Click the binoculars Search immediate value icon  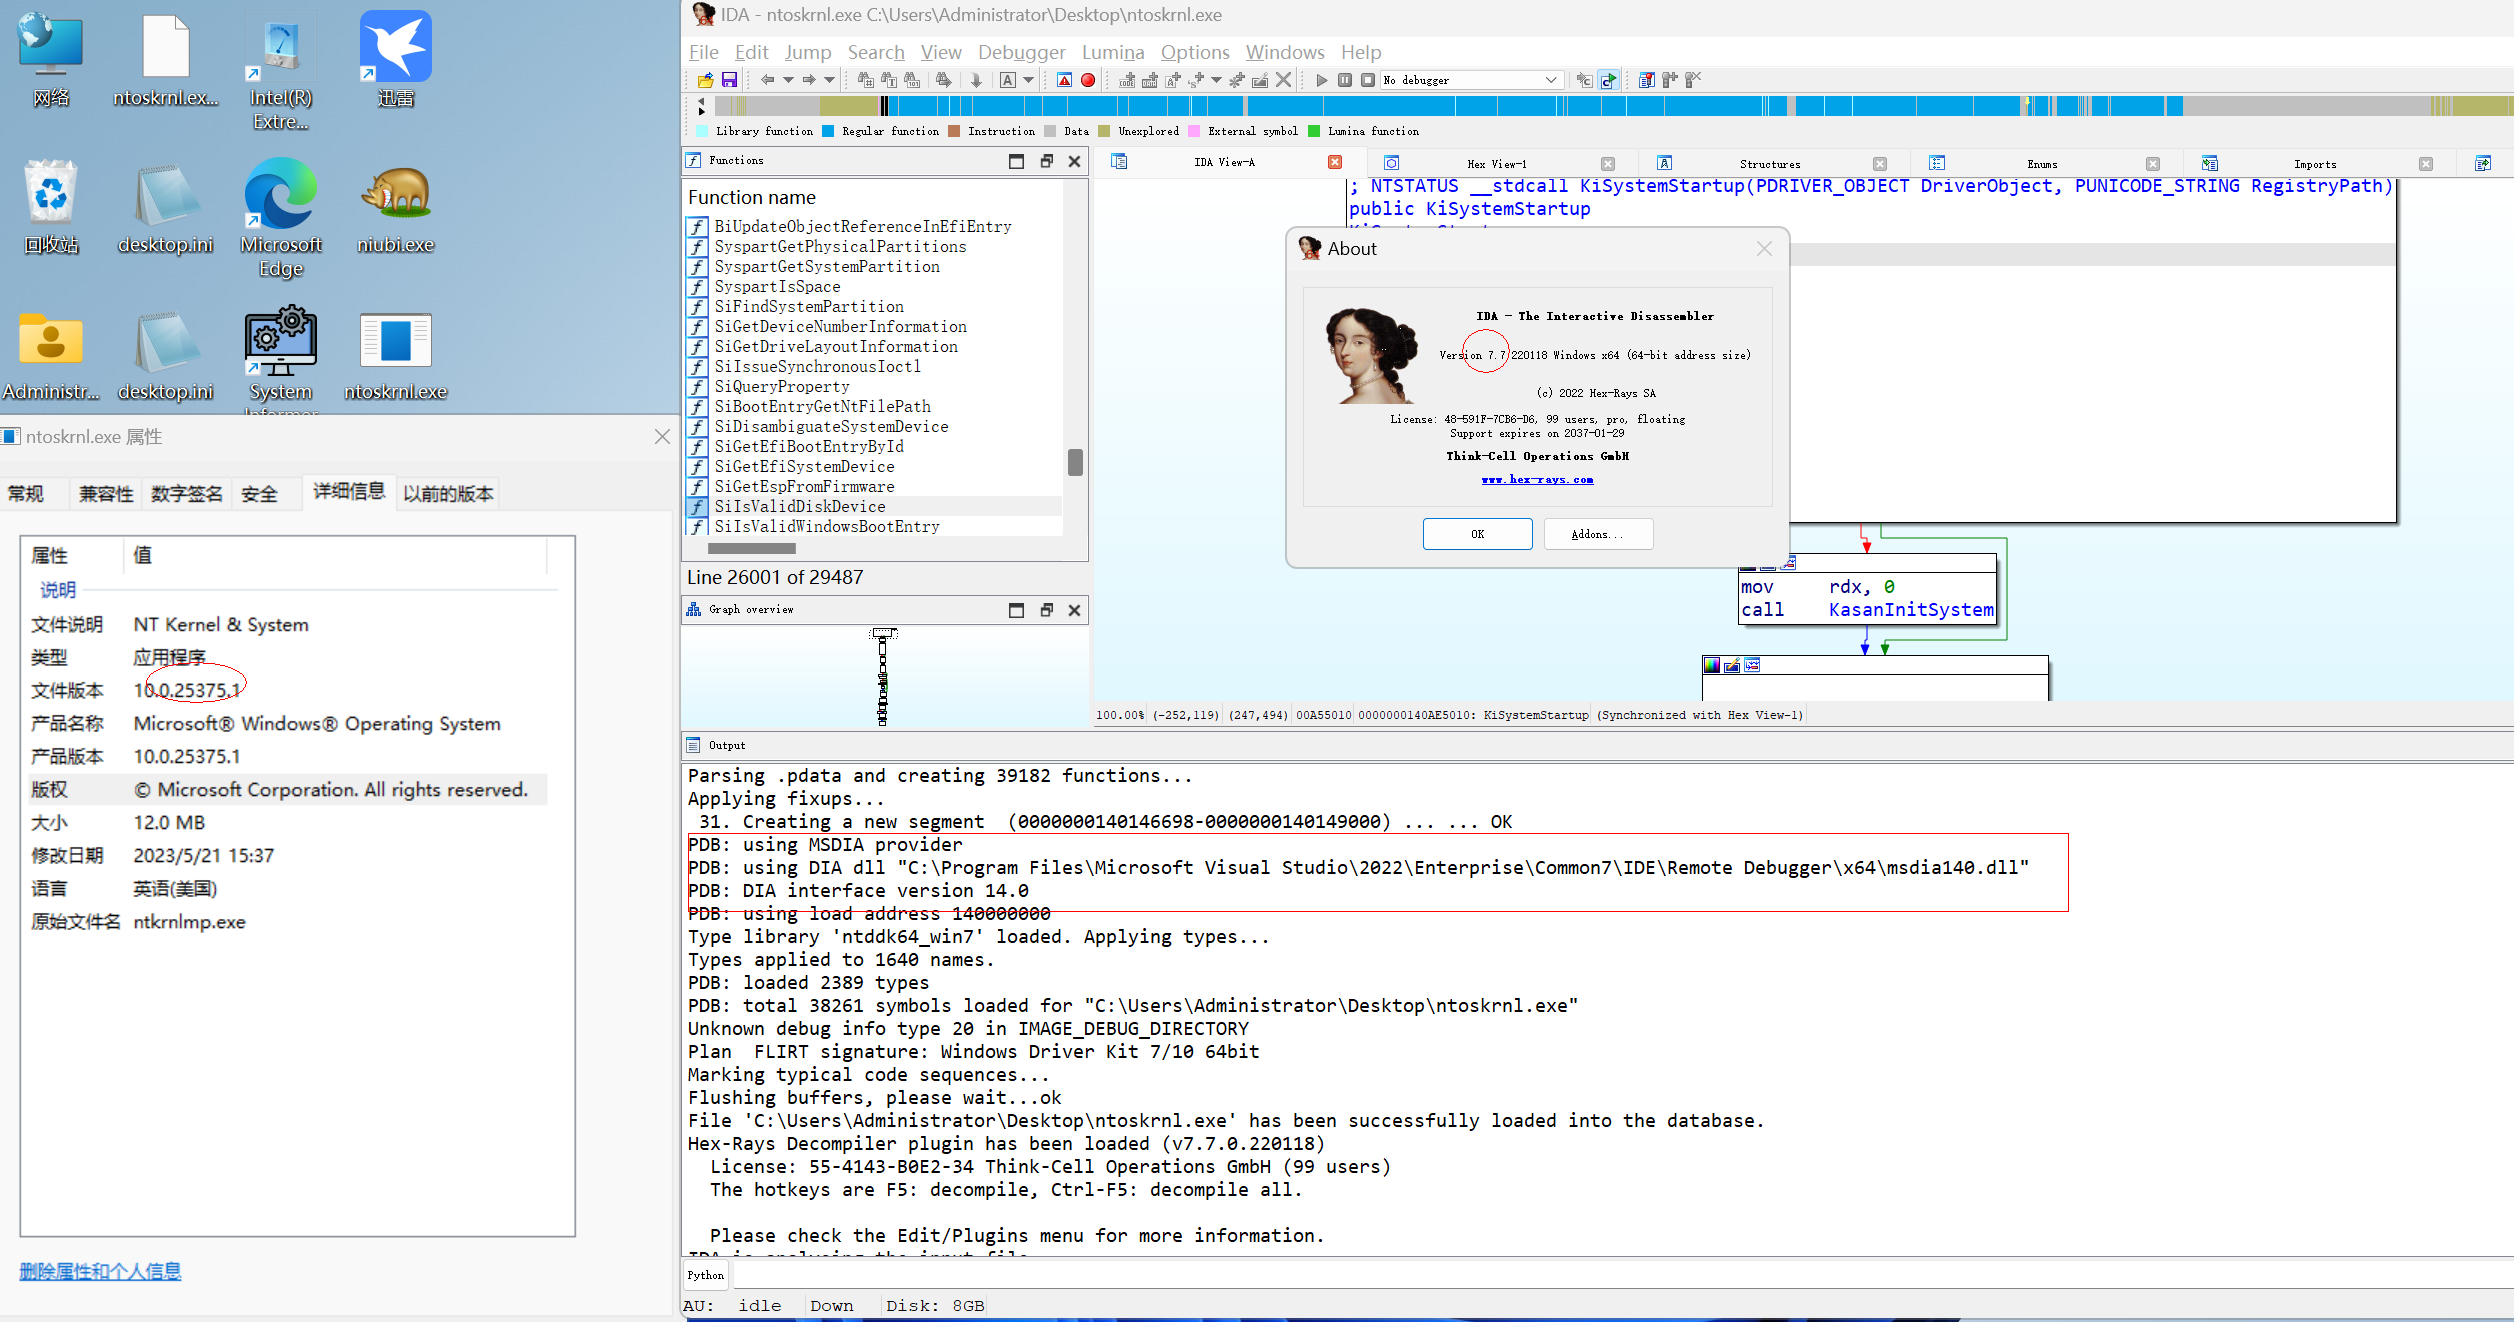pyautogui.click(x=865, y=80)
